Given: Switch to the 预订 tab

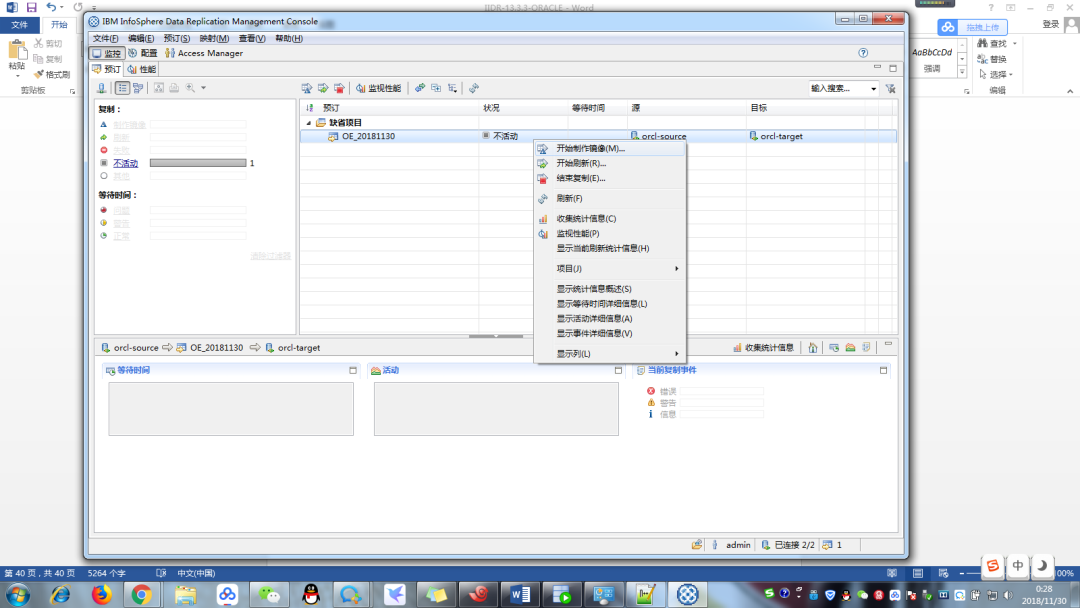Looking at the screenshot, I should pyautogui.click(x=107, y=70).
